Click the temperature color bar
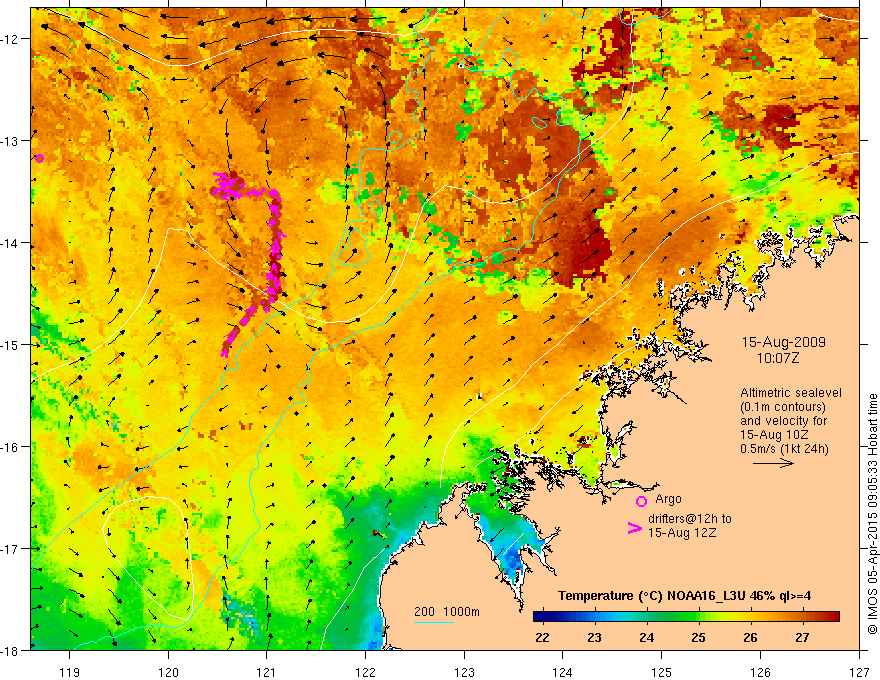The image size is (880, 680). coord(686,617)
